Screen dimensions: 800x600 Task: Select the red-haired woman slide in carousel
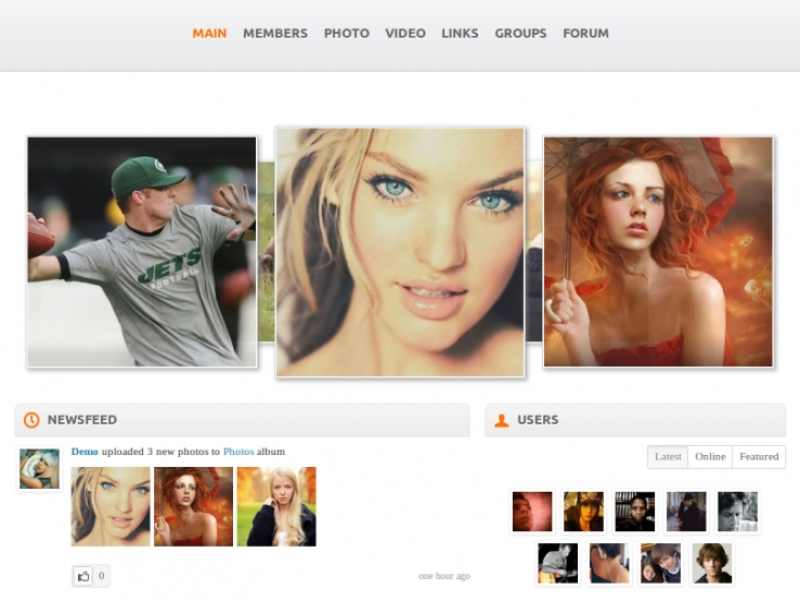pos(658,252)
